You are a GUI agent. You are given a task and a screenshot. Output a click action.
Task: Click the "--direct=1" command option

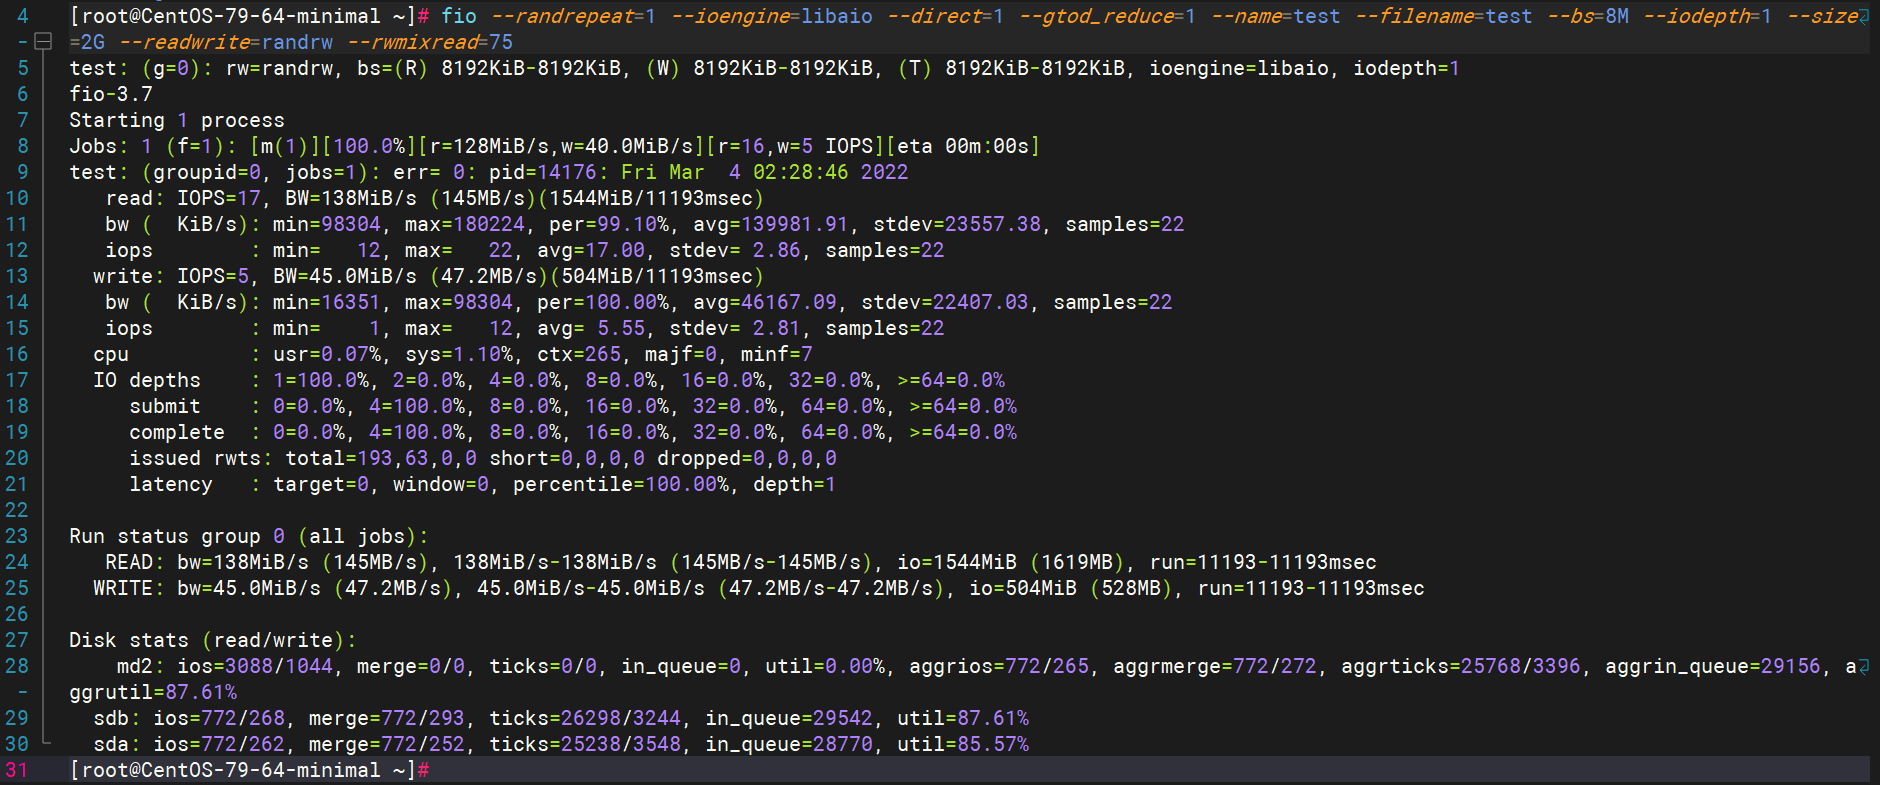946,16
